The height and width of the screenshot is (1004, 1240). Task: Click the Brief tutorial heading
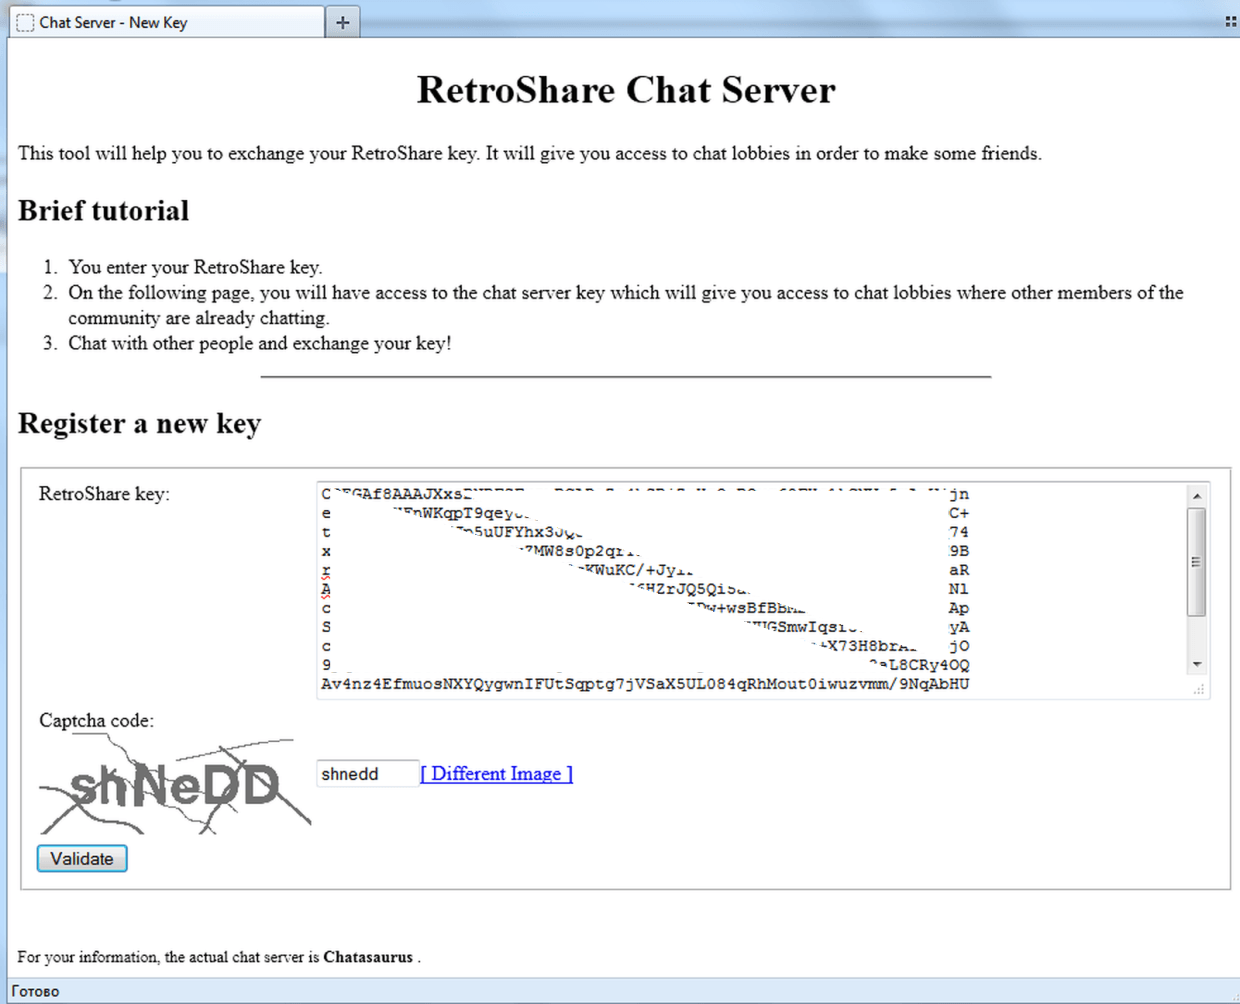pos(103,211)
